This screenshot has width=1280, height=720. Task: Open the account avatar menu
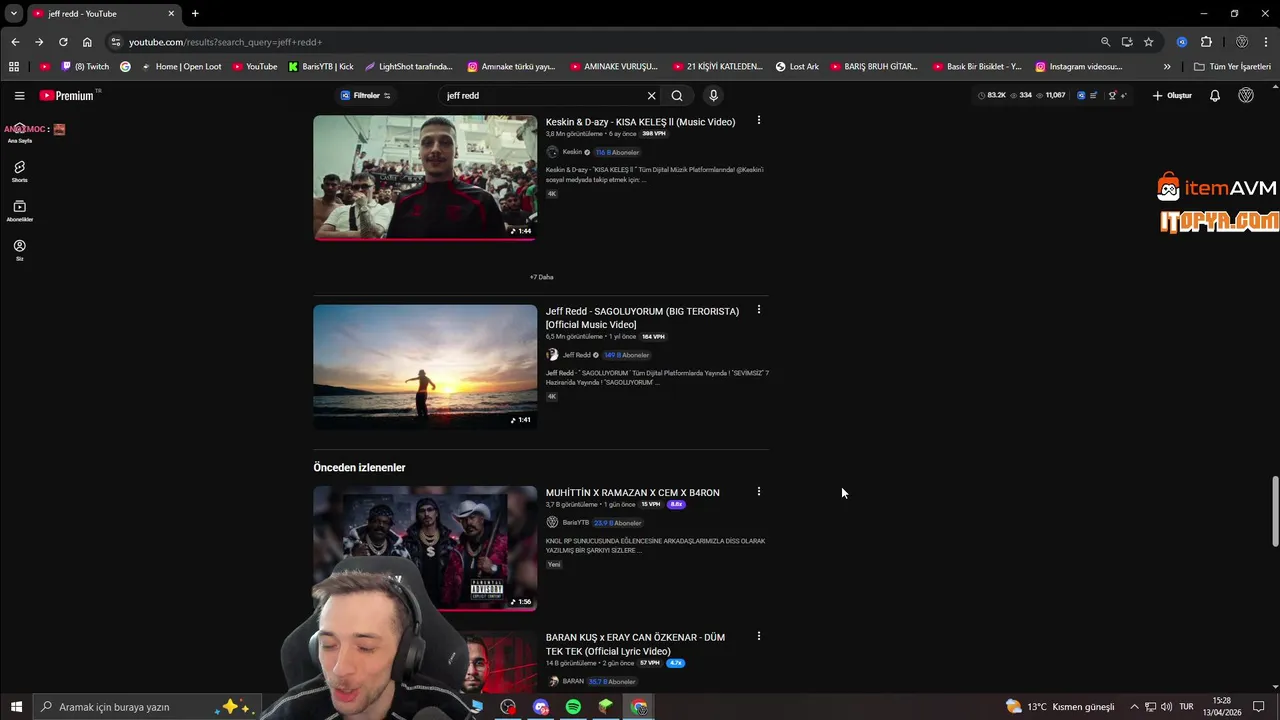coord(1246,96)
